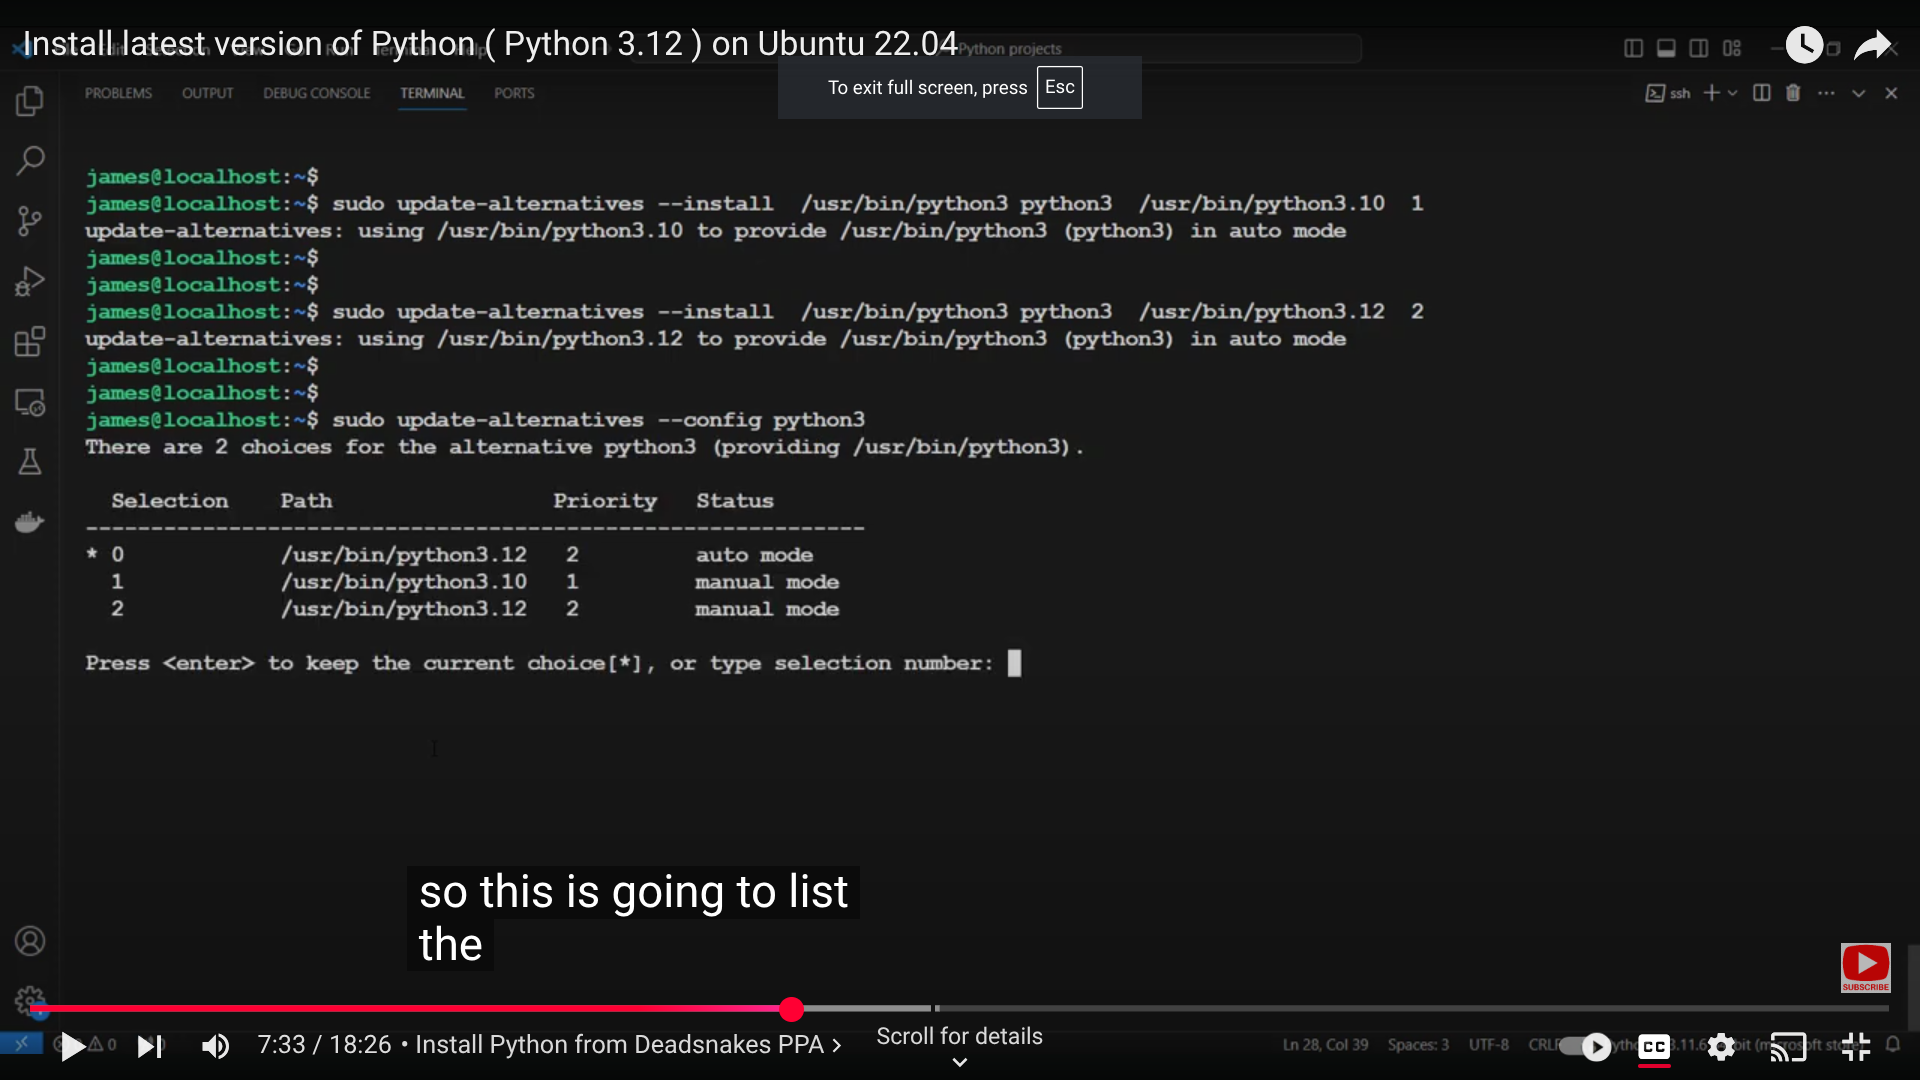Open the notifications bell in status bar
1920x1080 pixels.
point(1893,1045)
